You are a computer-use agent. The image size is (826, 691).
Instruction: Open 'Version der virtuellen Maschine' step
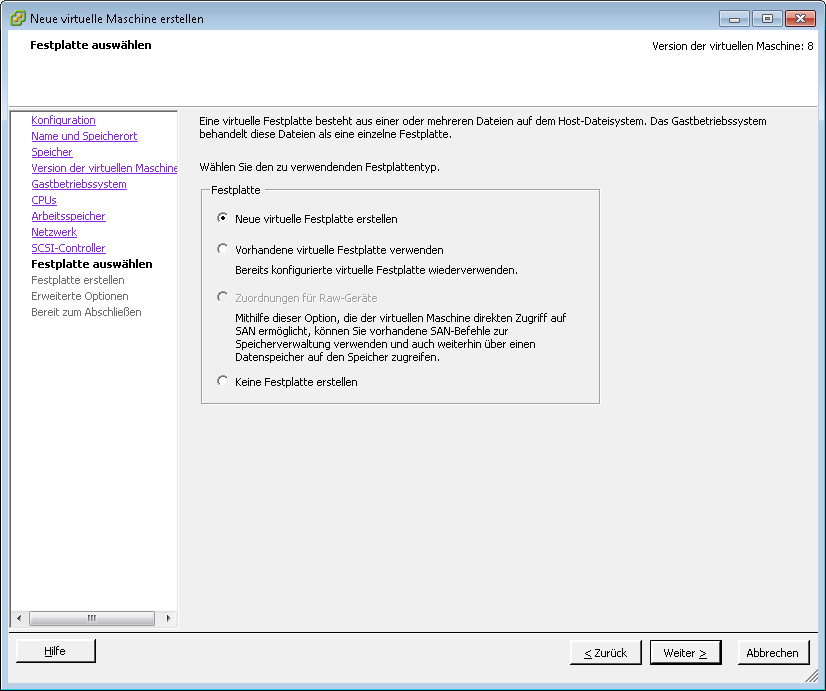coord(104,168)
